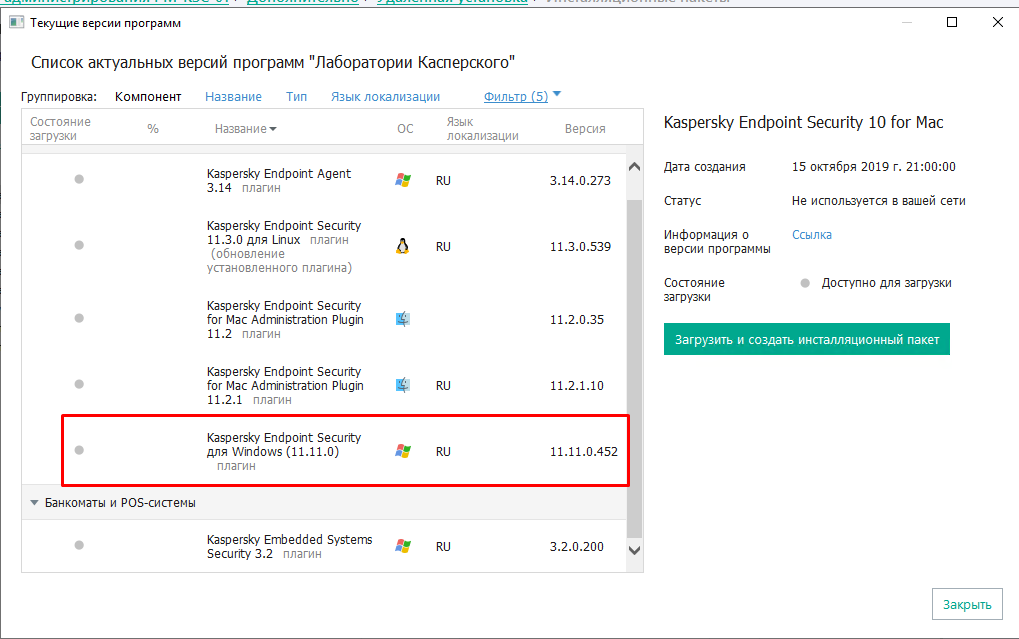1019x639 pixels.
Task: Click Windows icon for Endpoint Security 11.11.0
Action: click(x=403, y=451)
